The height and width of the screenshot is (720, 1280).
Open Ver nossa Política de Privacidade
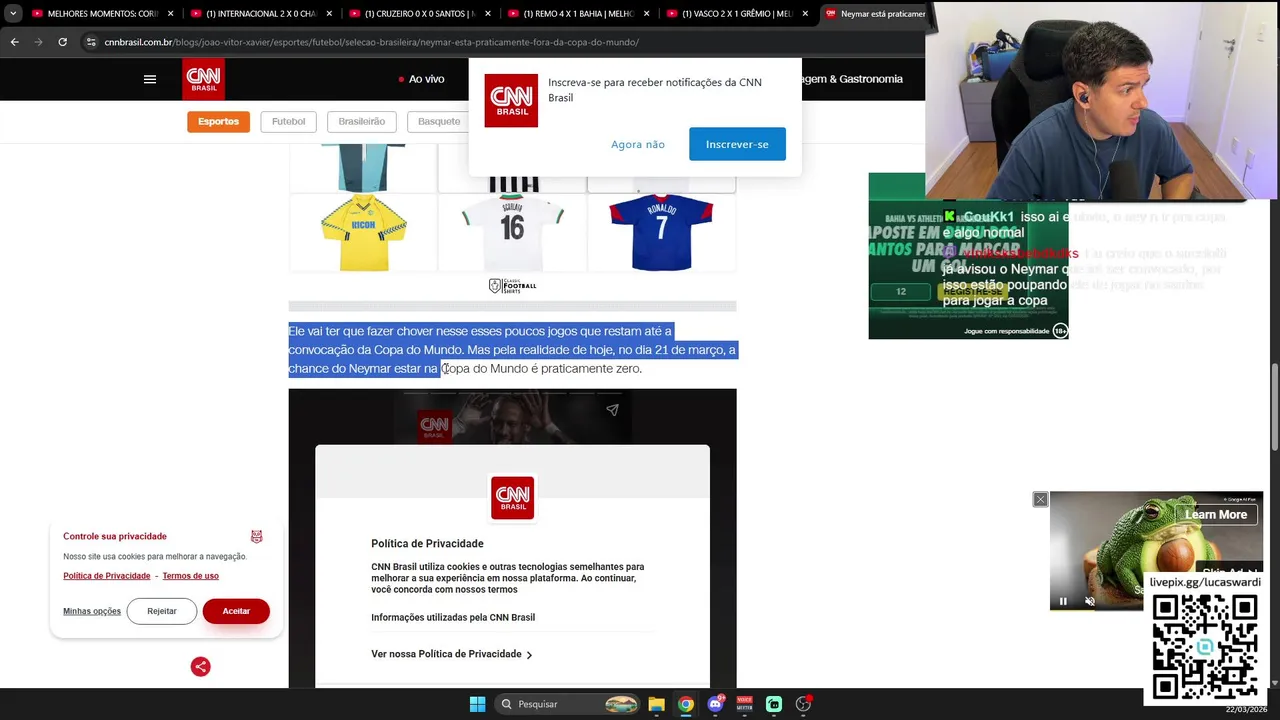pos(452,654)
